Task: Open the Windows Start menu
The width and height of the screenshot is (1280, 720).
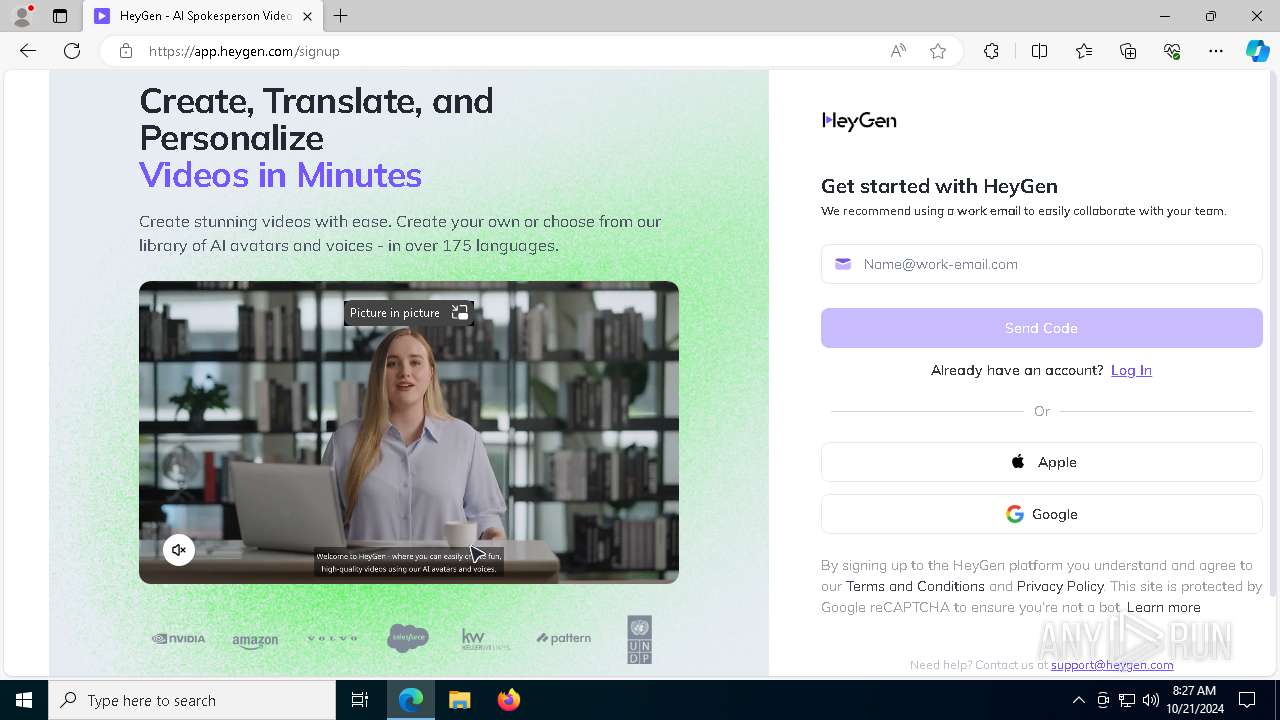Action: click(24, 700)
